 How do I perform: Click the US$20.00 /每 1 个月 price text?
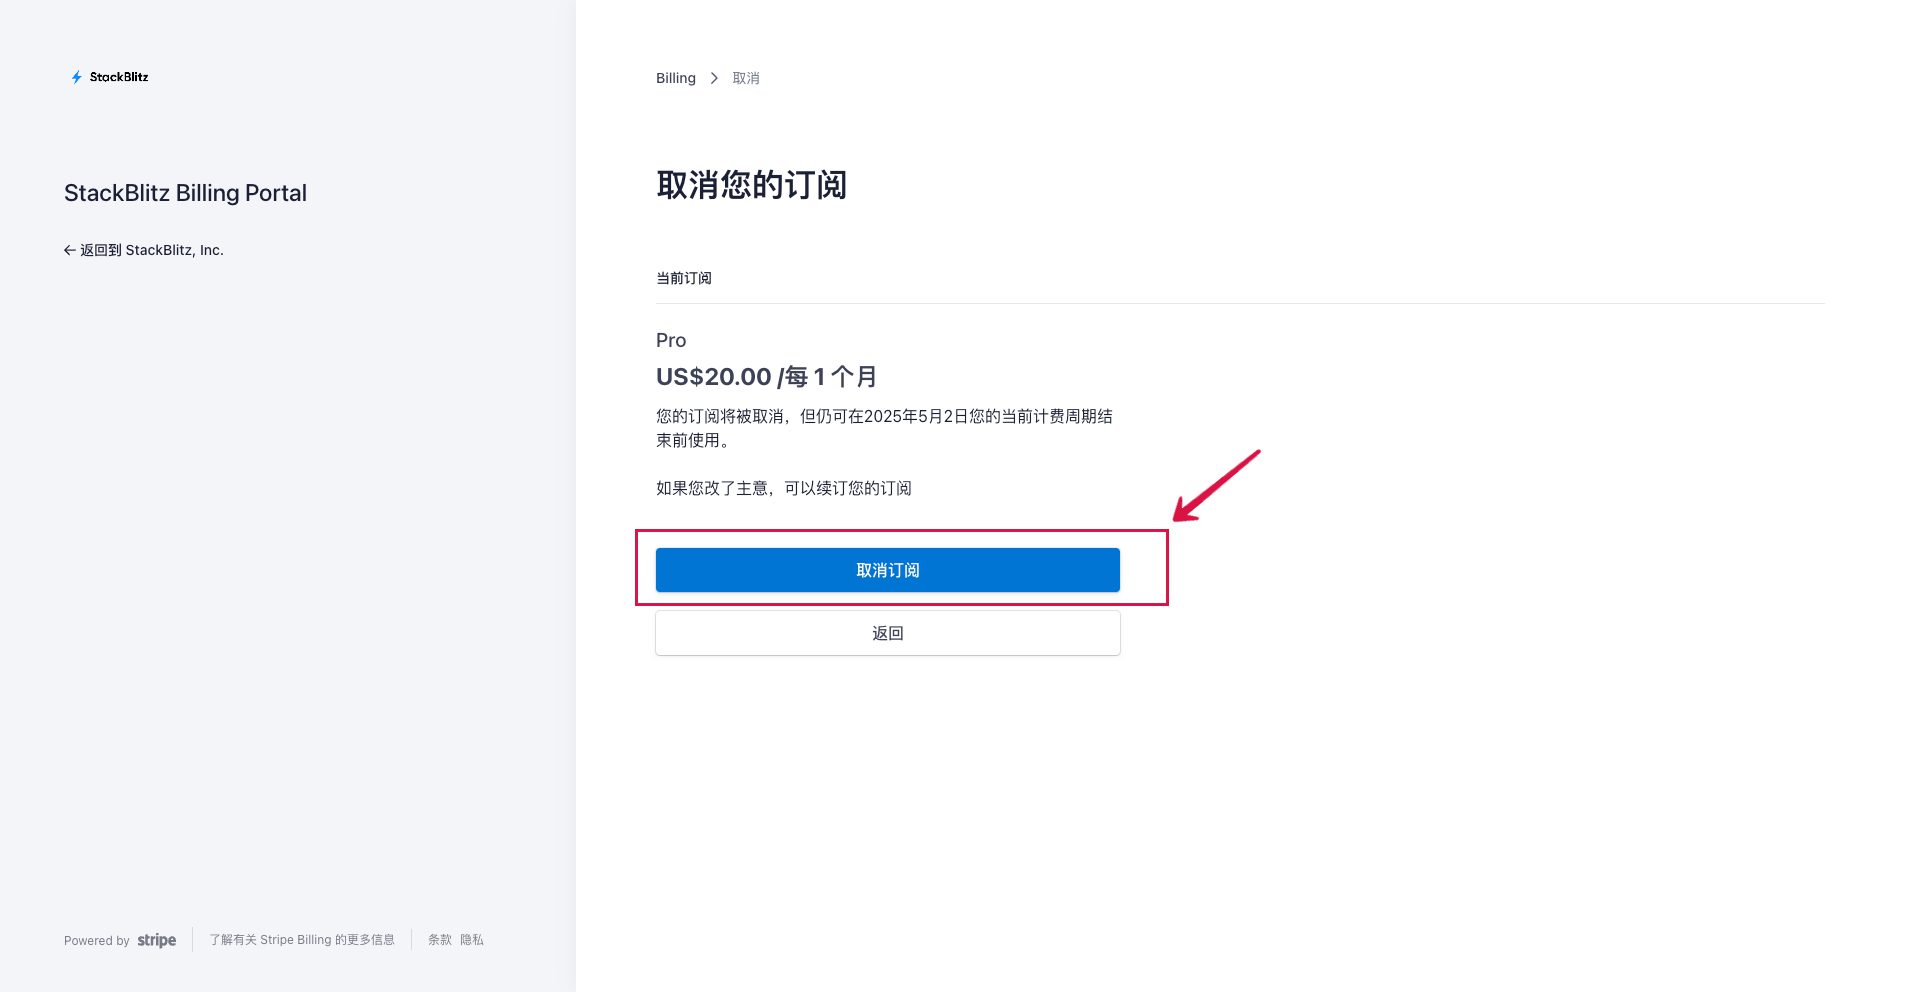(x=767, y=377)
